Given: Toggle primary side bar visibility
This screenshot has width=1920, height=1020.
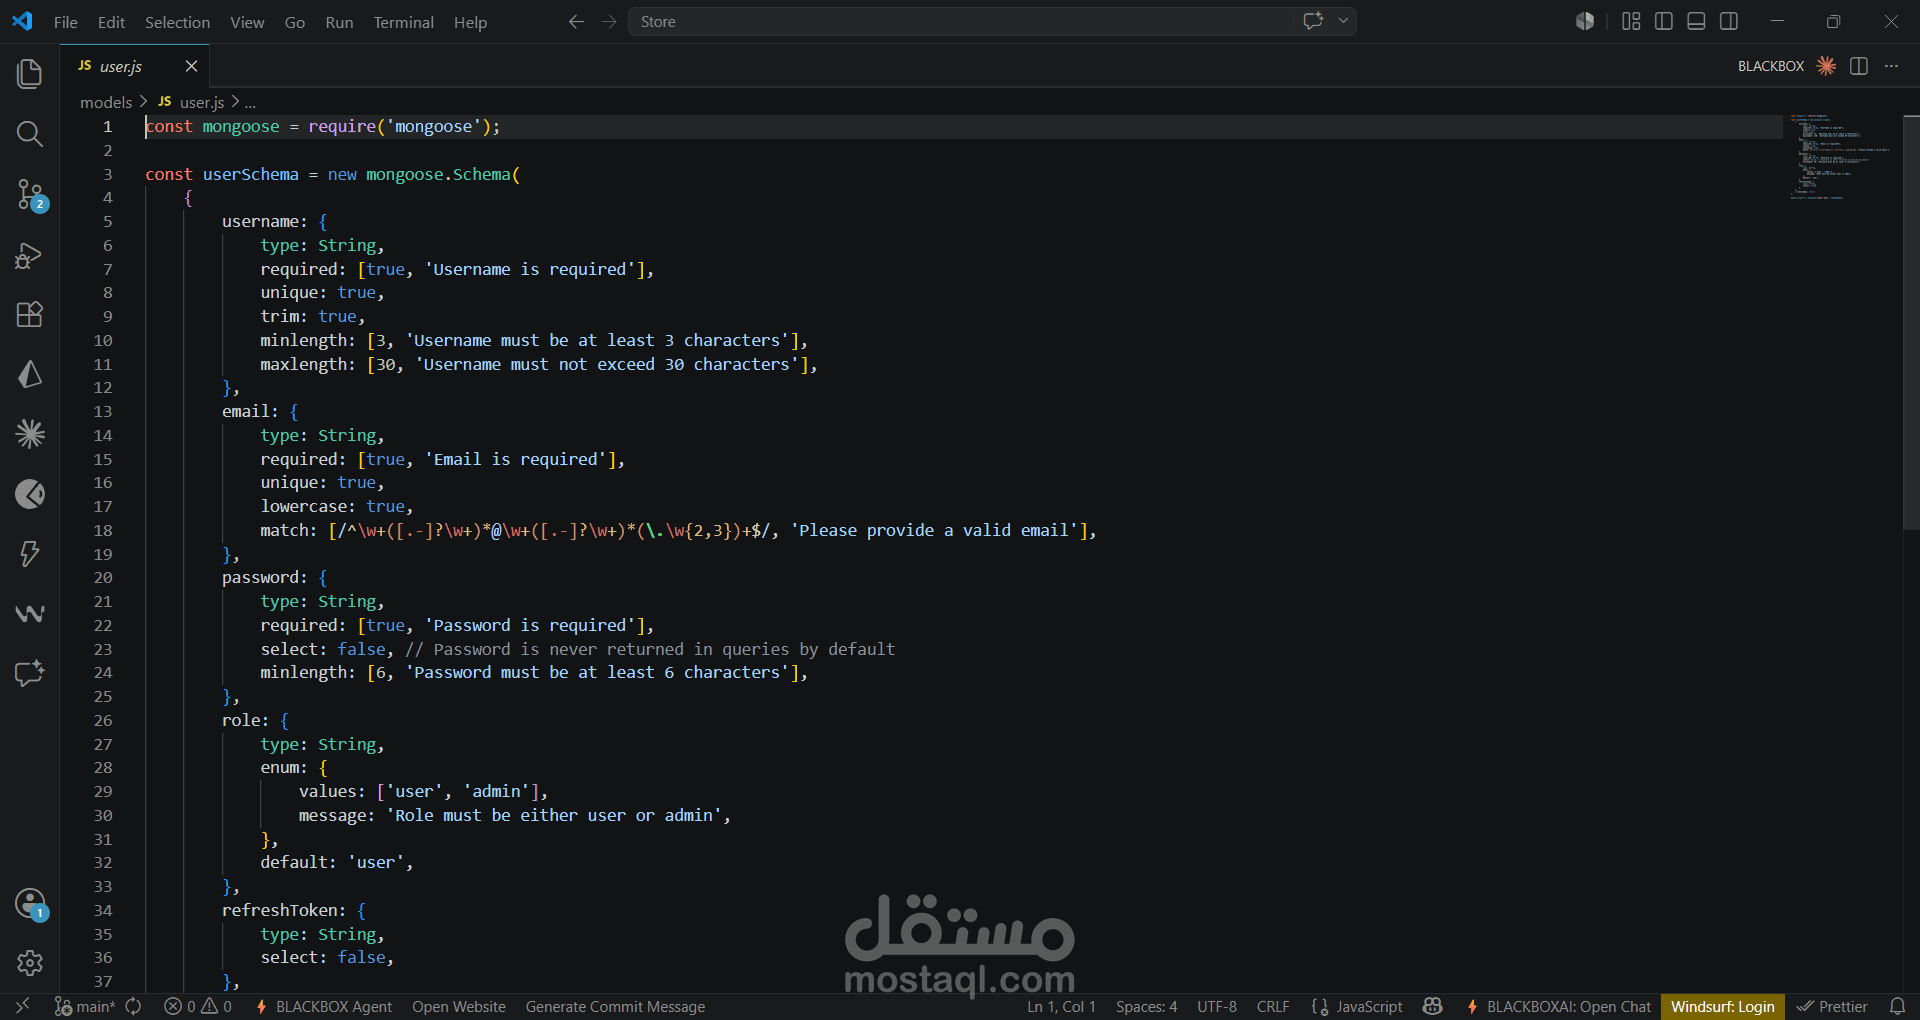Looking at the screenshot, I should [1664, 21].
